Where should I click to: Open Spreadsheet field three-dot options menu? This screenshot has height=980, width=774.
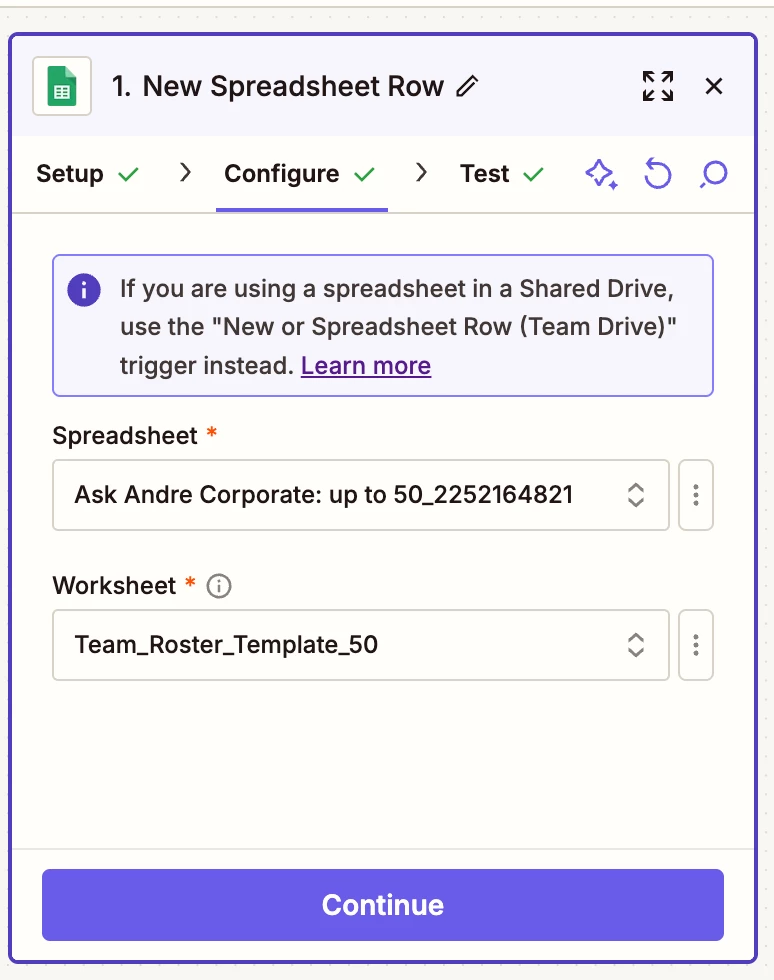tap(696, 495)
